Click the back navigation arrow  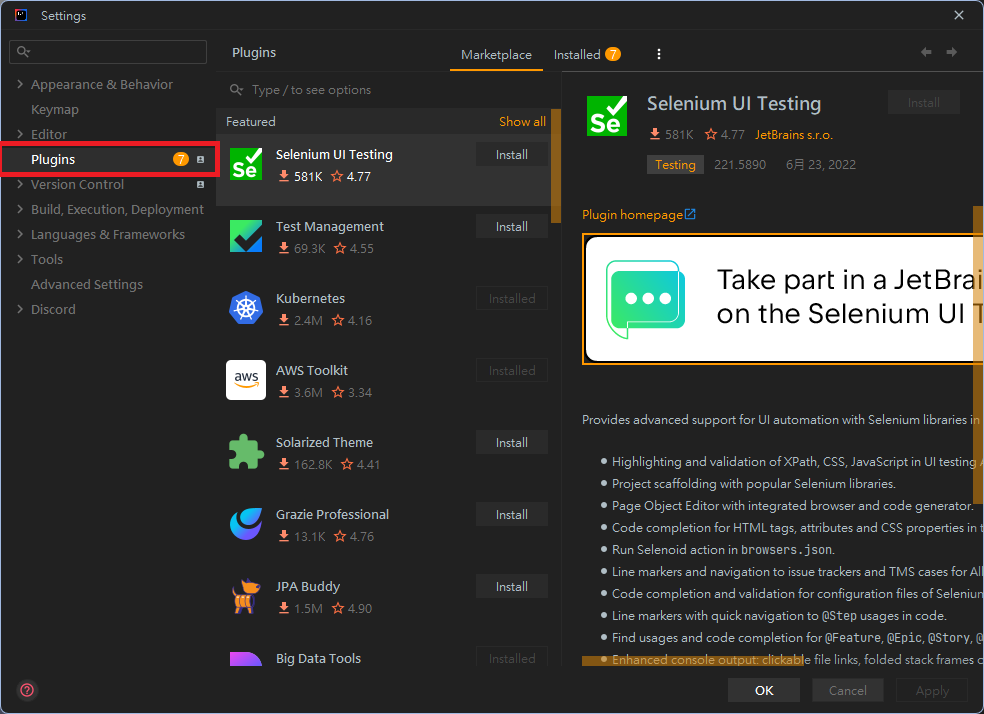pyautogui.click(x=926, y=51)
